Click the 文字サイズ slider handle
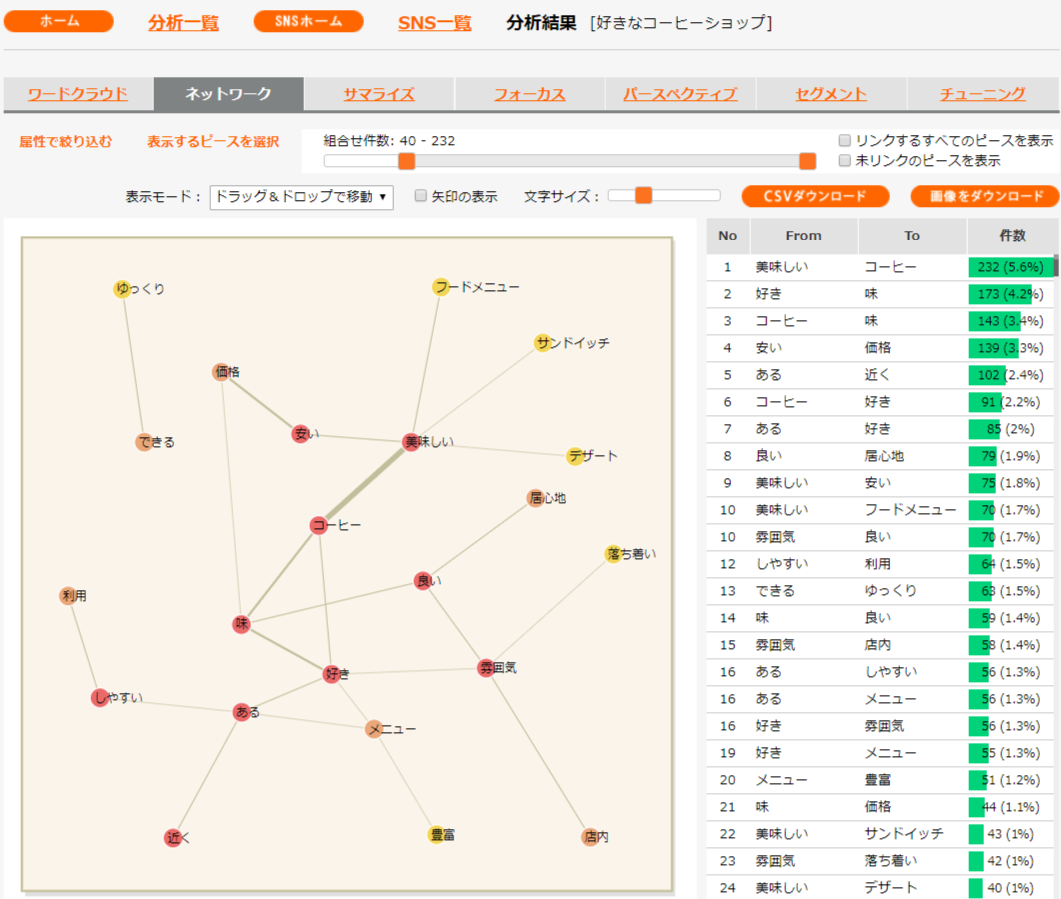This screenshot has height=899, width=1061. (643, 196)
